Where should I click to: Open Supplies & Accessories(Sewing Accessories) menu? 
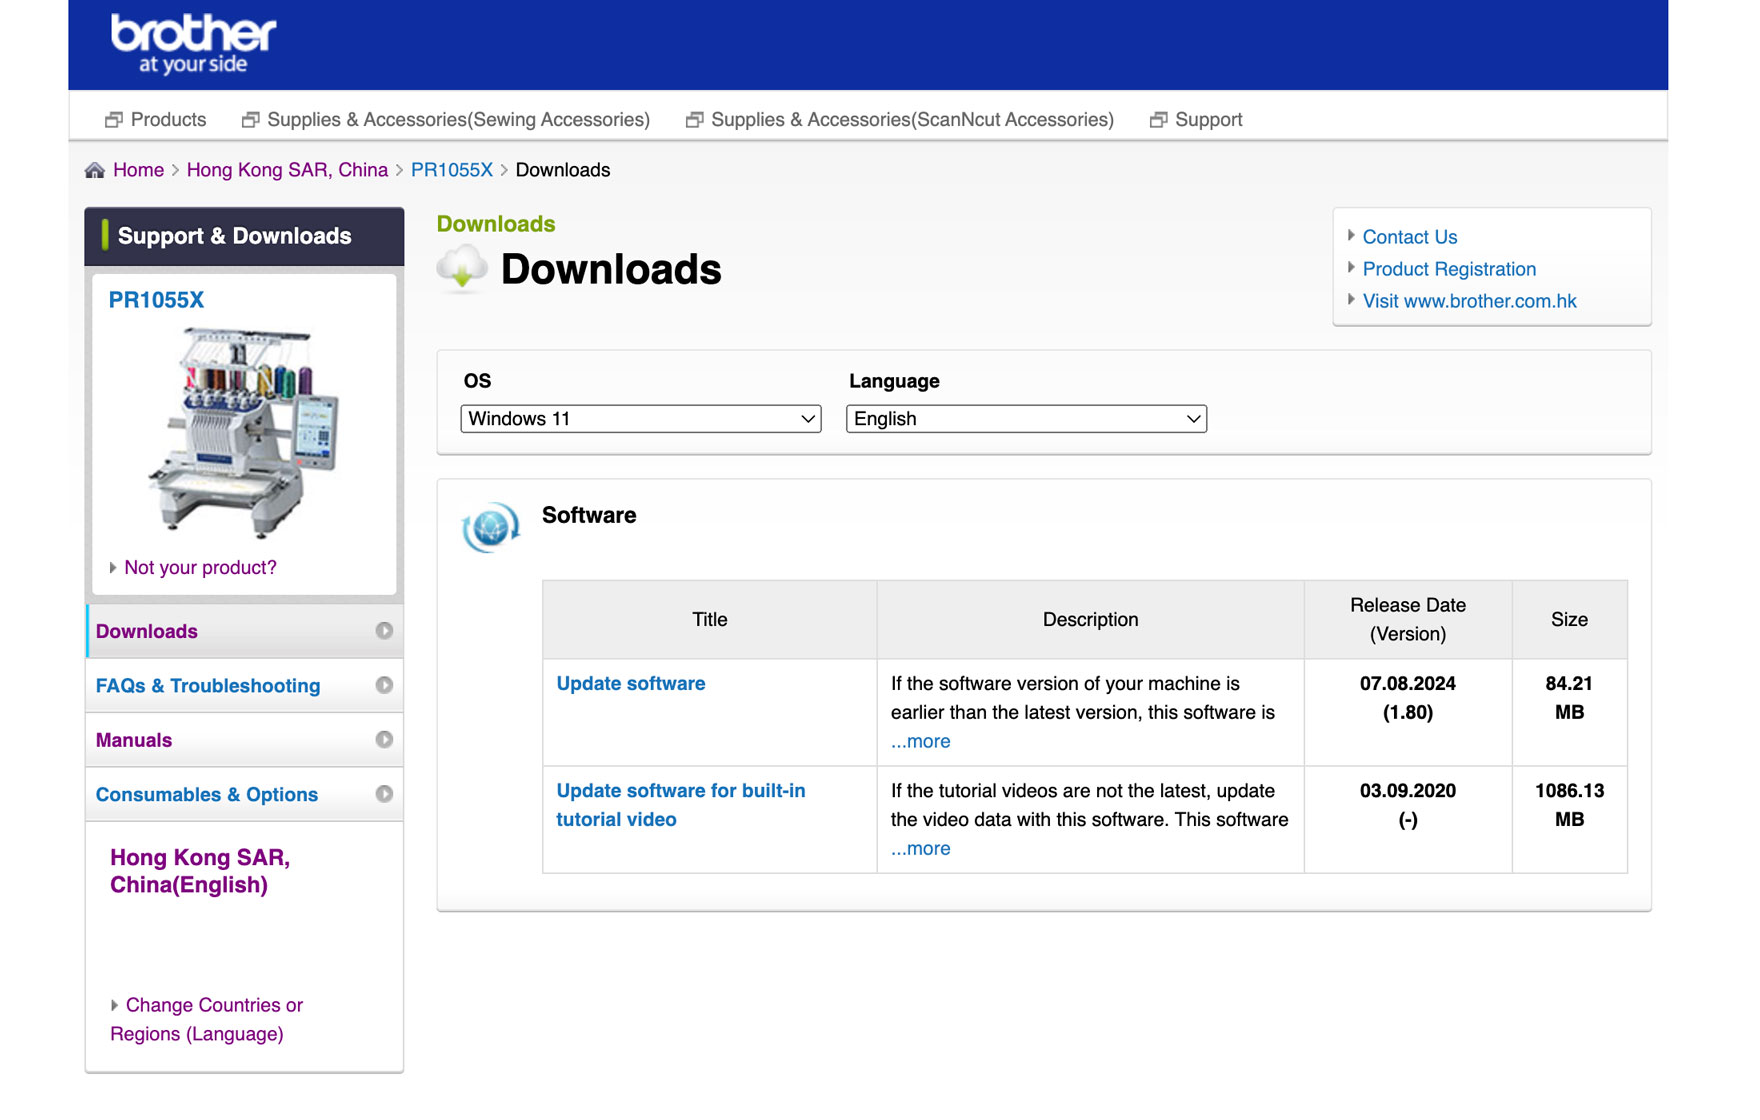[458, 120]
